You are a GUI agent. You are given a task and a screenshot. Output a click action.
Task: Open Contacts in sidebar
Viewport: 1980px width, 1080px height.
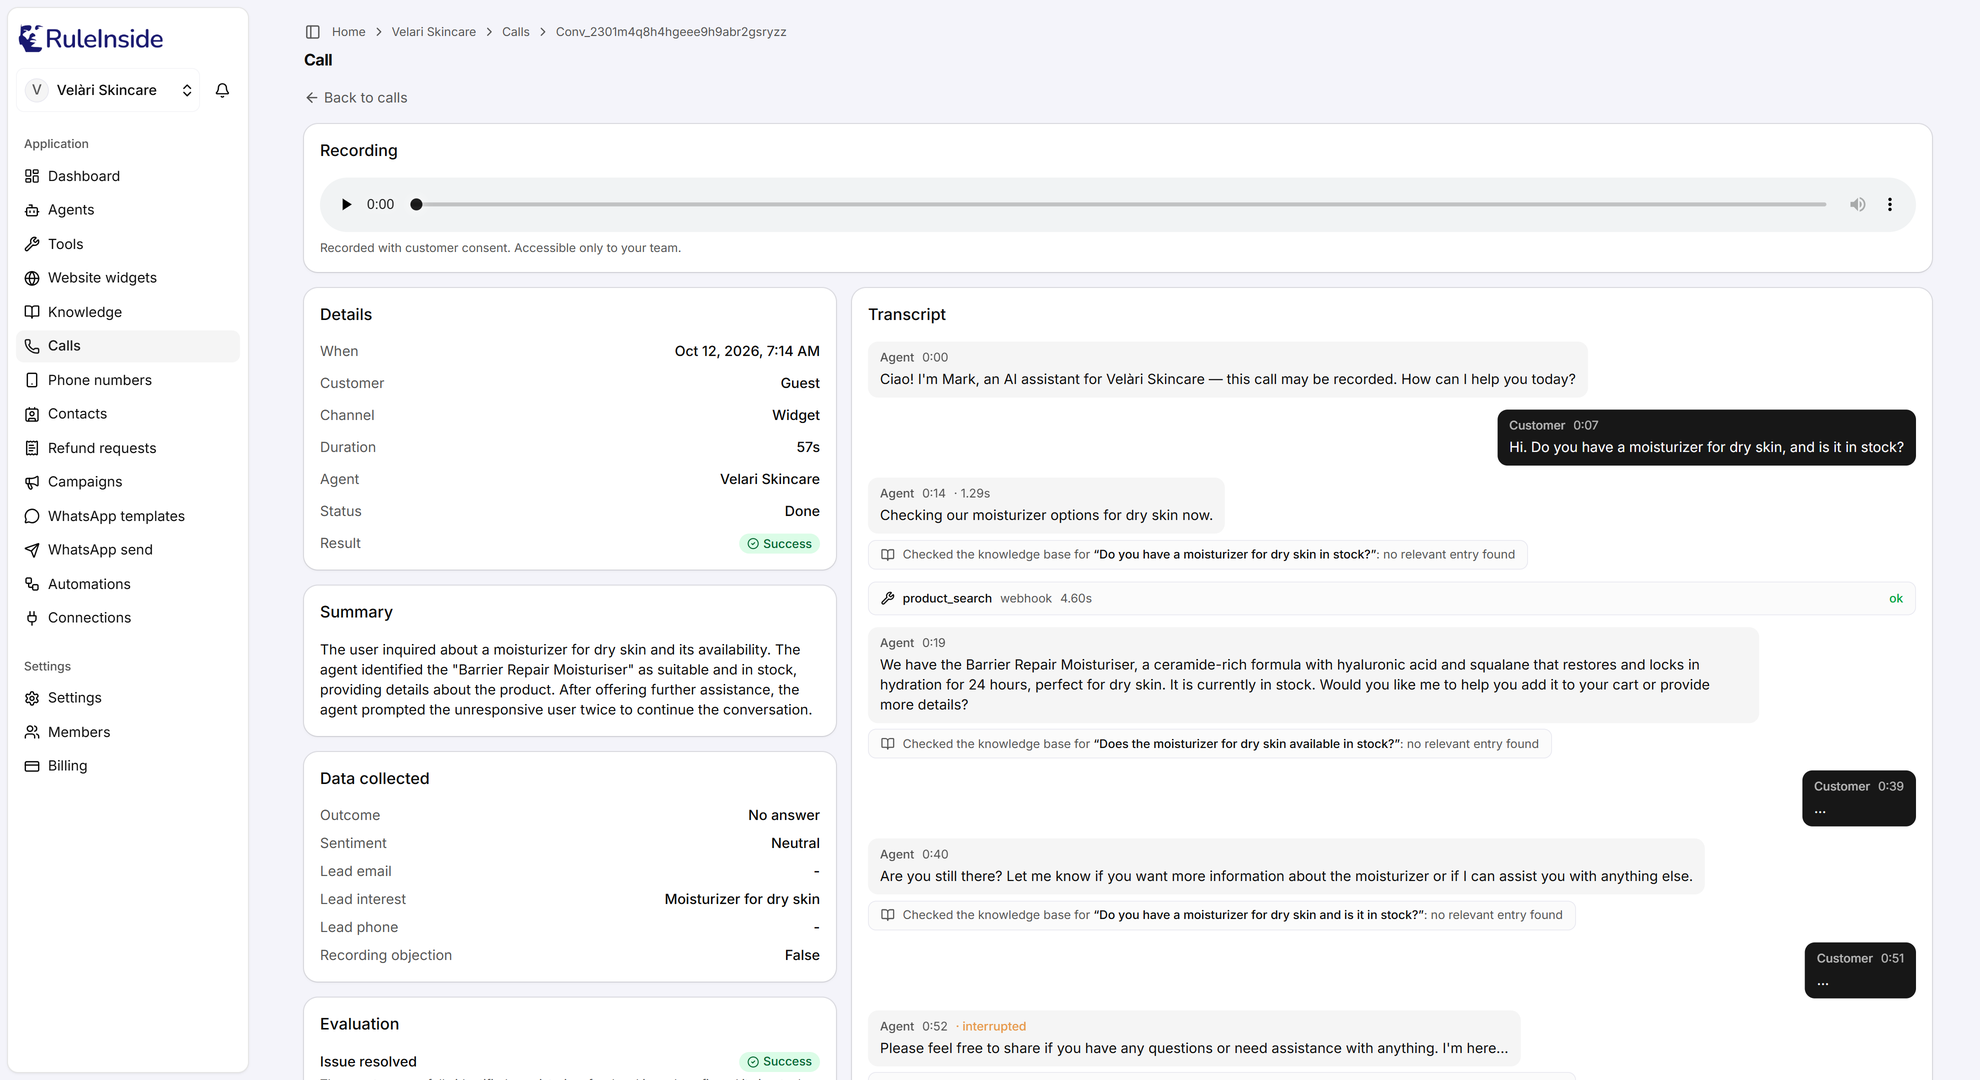pyautogui.click(x=128, y=414)
